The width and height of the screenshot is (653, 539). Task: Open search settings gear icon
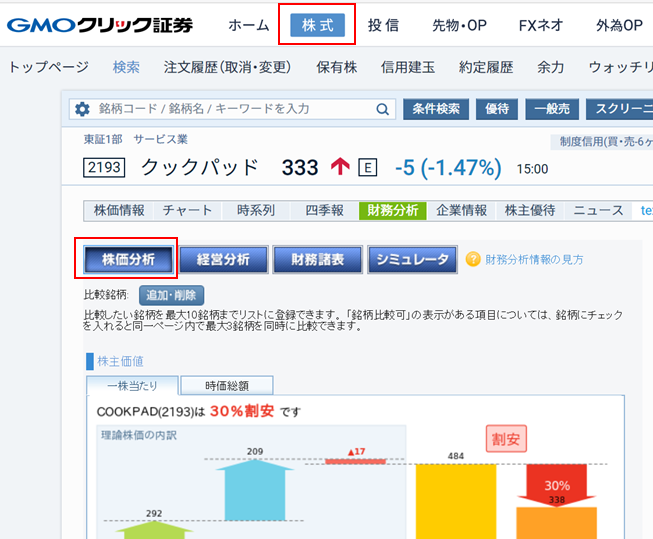[82, 109]
